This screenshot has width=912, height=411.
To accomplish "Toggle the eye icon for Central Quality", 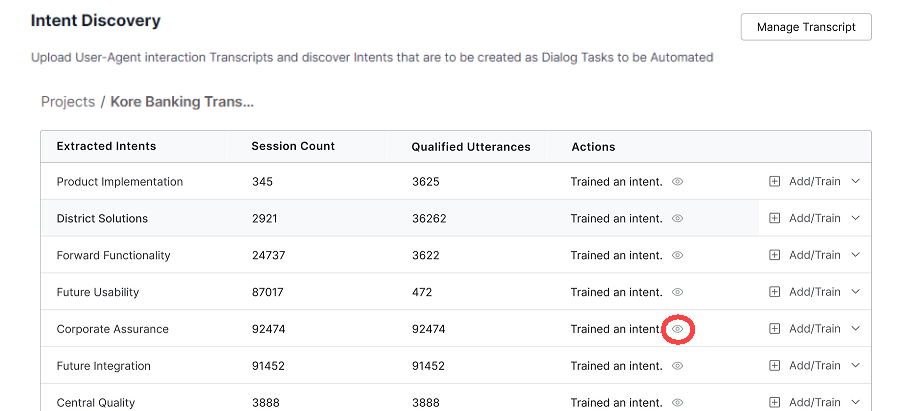I will (x=677, y=402).
